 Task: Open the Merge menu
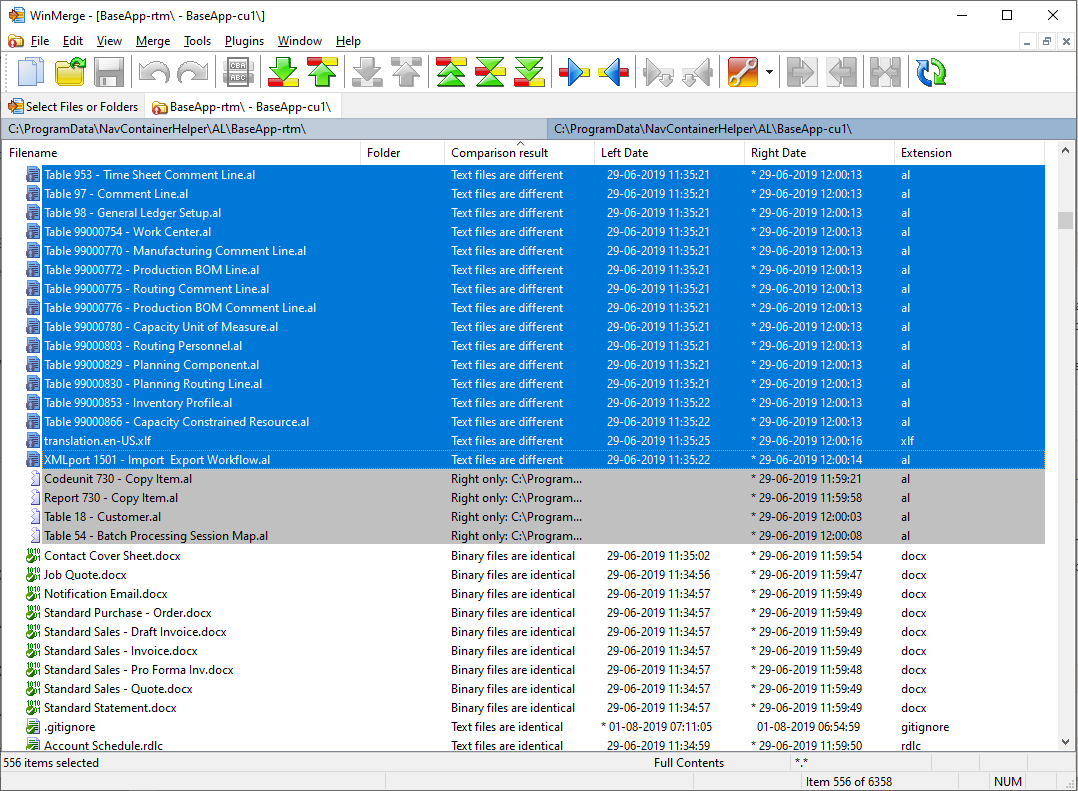[x=152, y=41]
